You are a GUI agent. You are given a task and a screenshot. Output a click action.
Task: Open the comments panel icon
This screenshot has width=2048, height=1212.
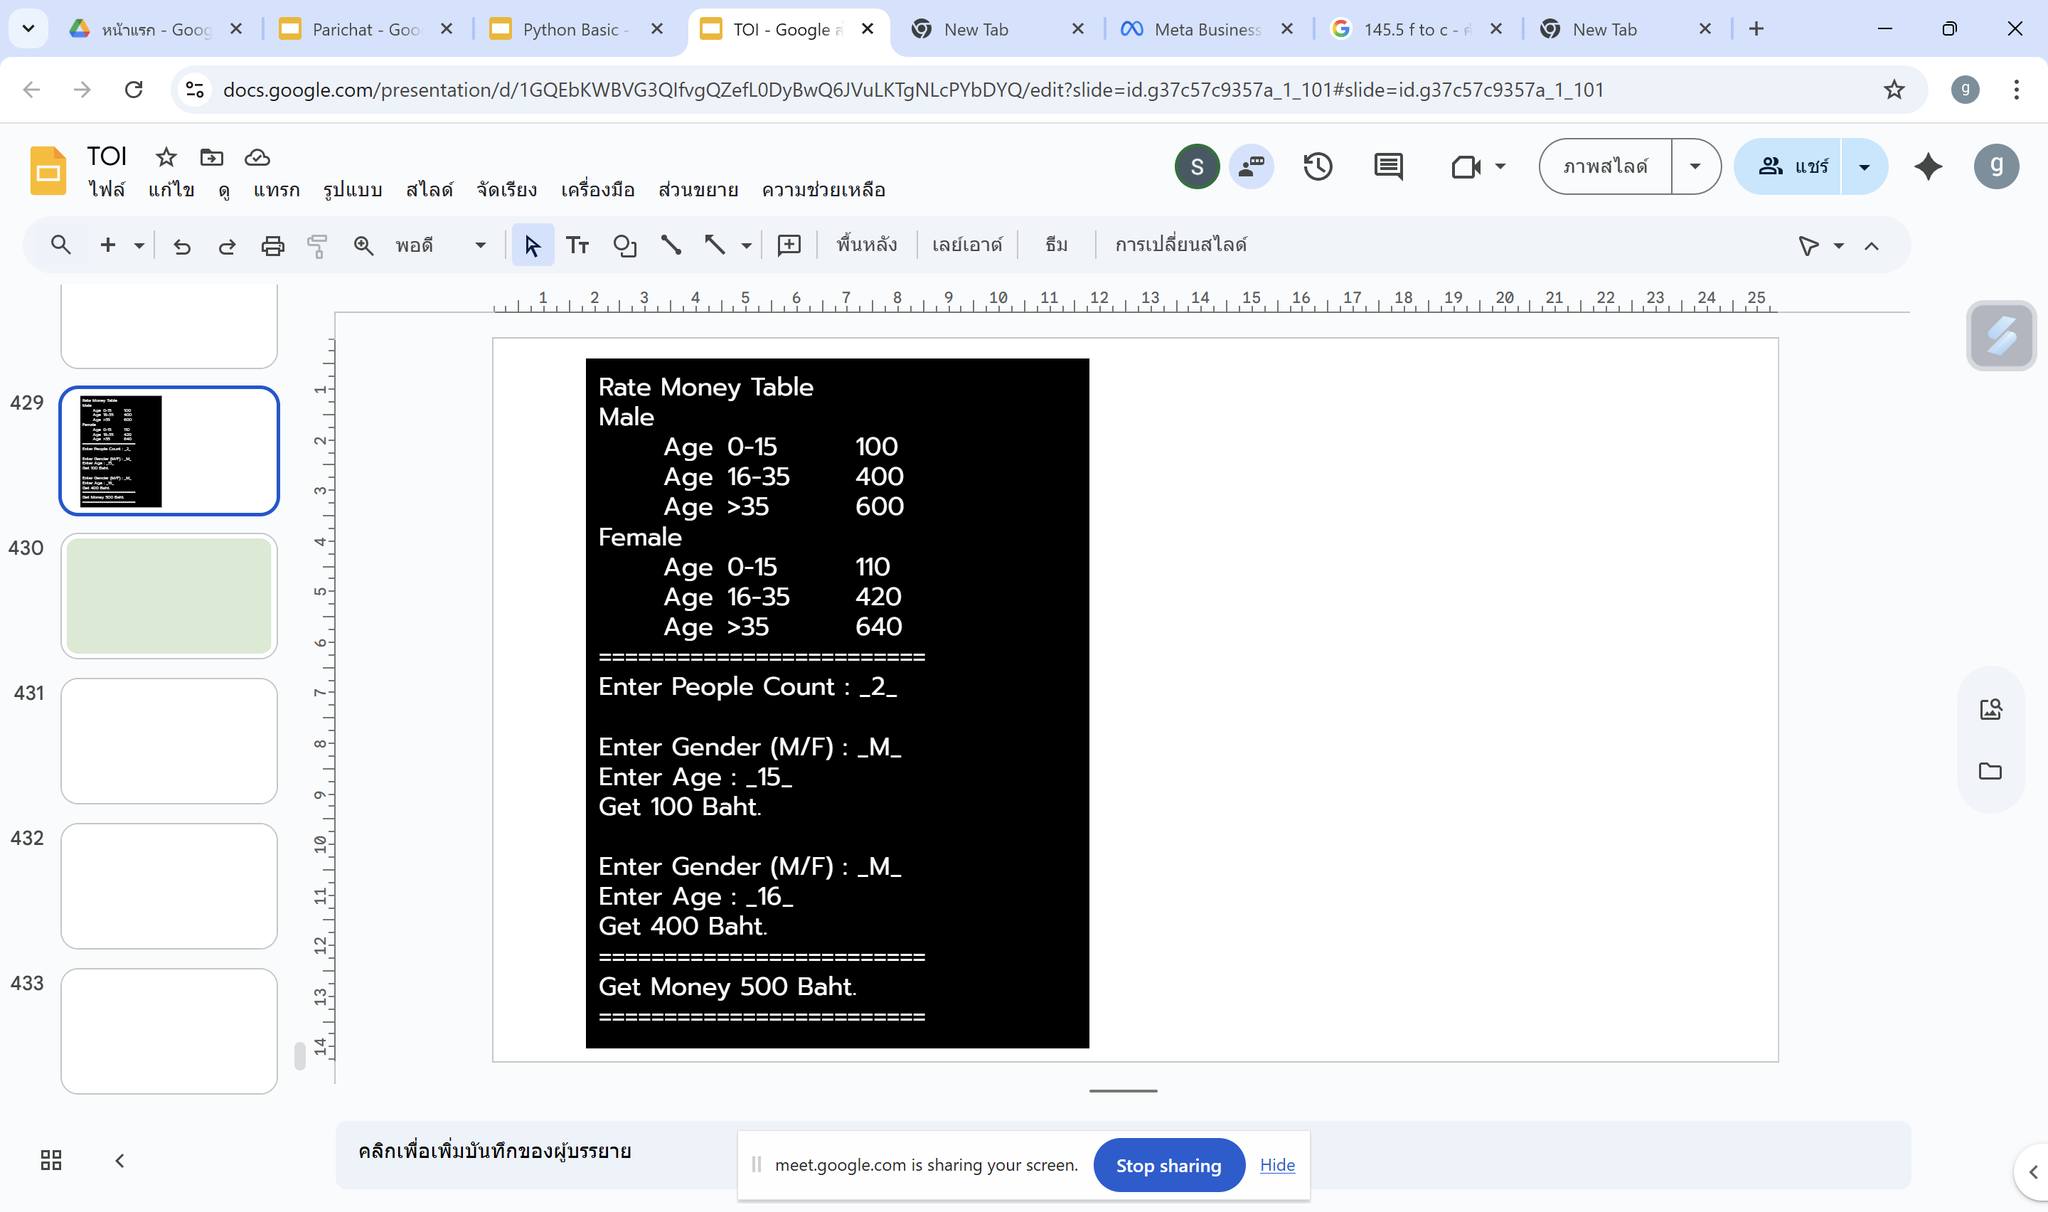[x=1388, y=166]
